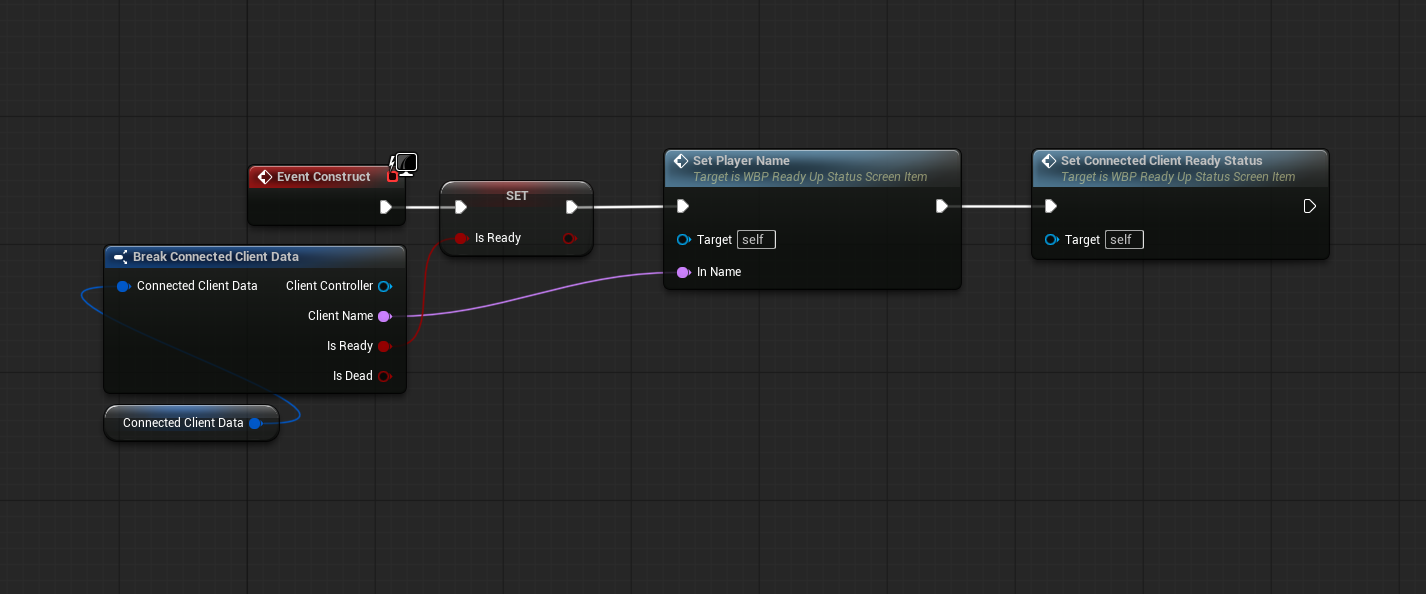This screenshot has width=1426, height=594.
Task: Click the Connected Client Data variable output pin
Action: coord(255,423)
